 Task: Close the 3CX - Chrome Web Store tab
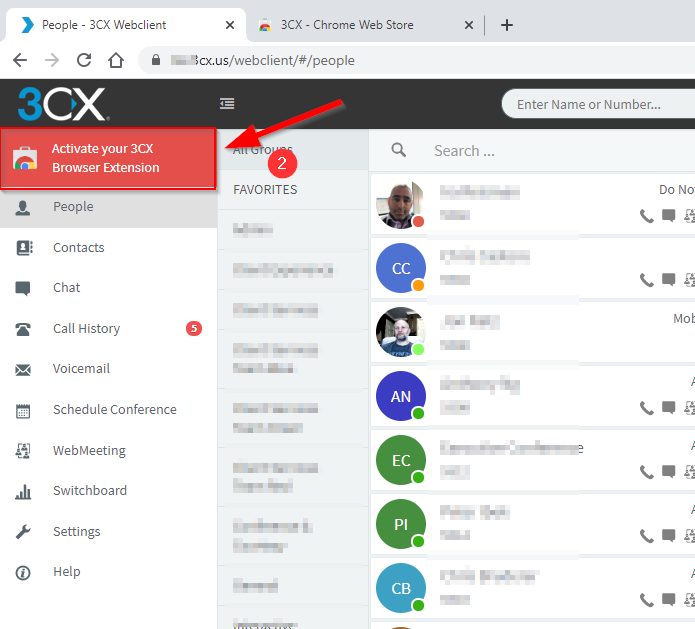click(x=469, y=25)
